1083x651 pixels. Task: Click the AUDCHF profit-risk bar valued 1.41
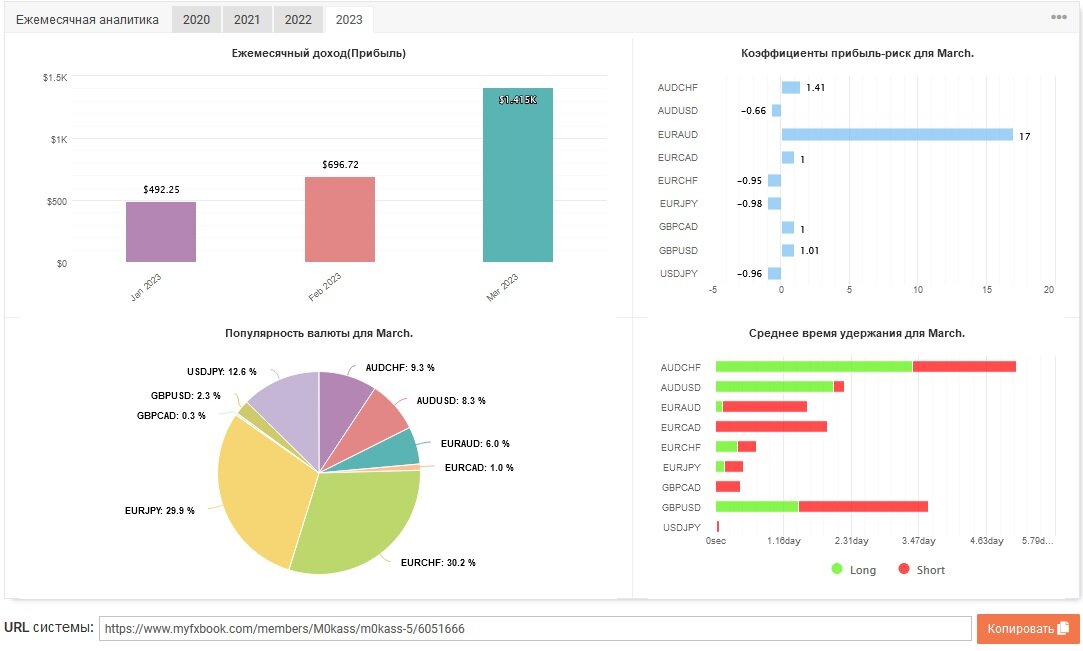coord(791,88)
